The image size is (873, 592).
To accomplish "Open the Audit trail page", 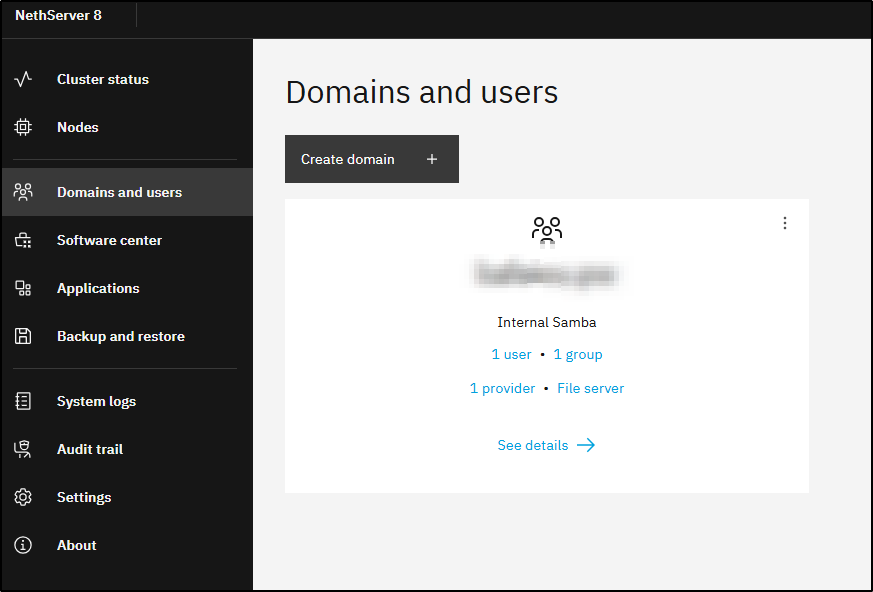I will [127, 449].
